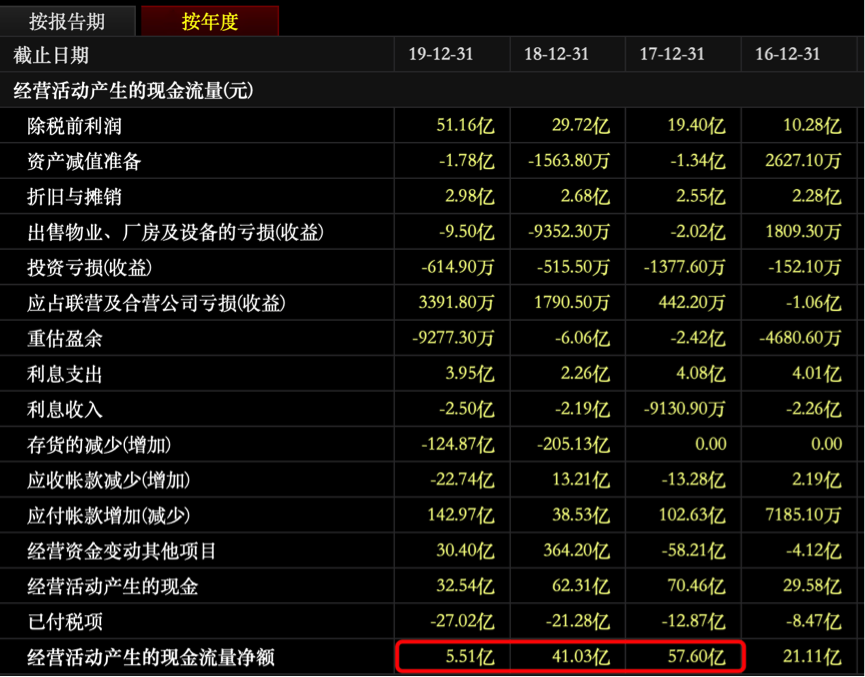Select the 2627.10万 impairment value

point(803,161)
